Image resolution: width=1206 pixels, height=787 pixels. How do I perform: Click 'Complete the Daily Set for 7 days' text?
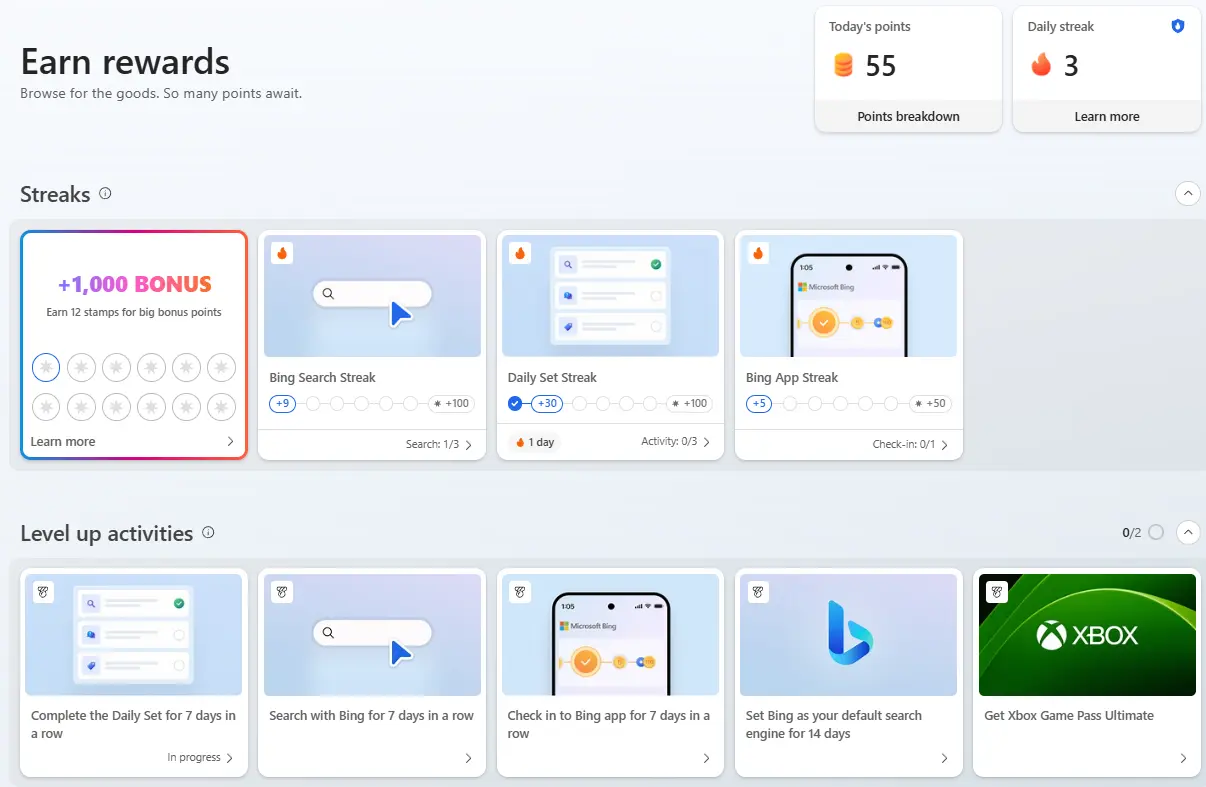133,725
